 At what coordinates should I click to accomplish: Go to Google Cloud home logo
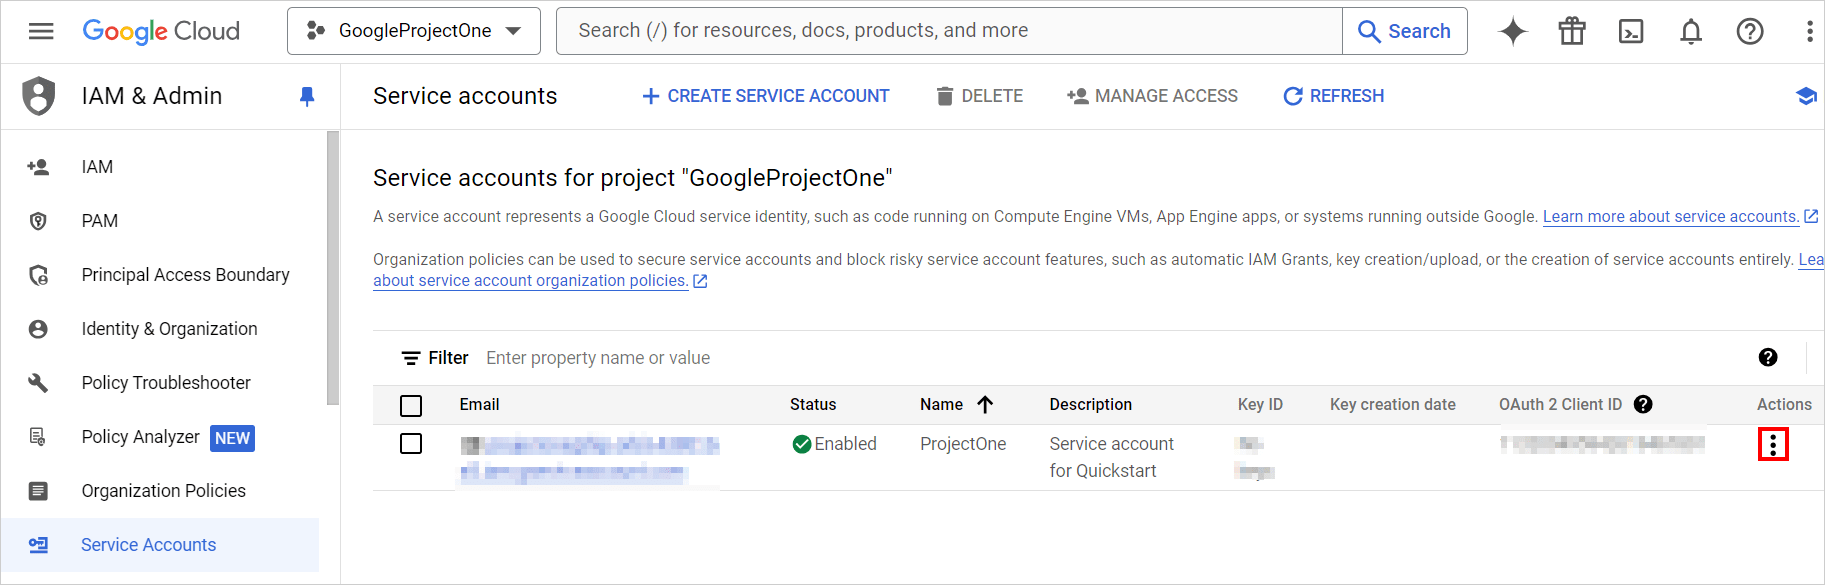click(161, 31)
